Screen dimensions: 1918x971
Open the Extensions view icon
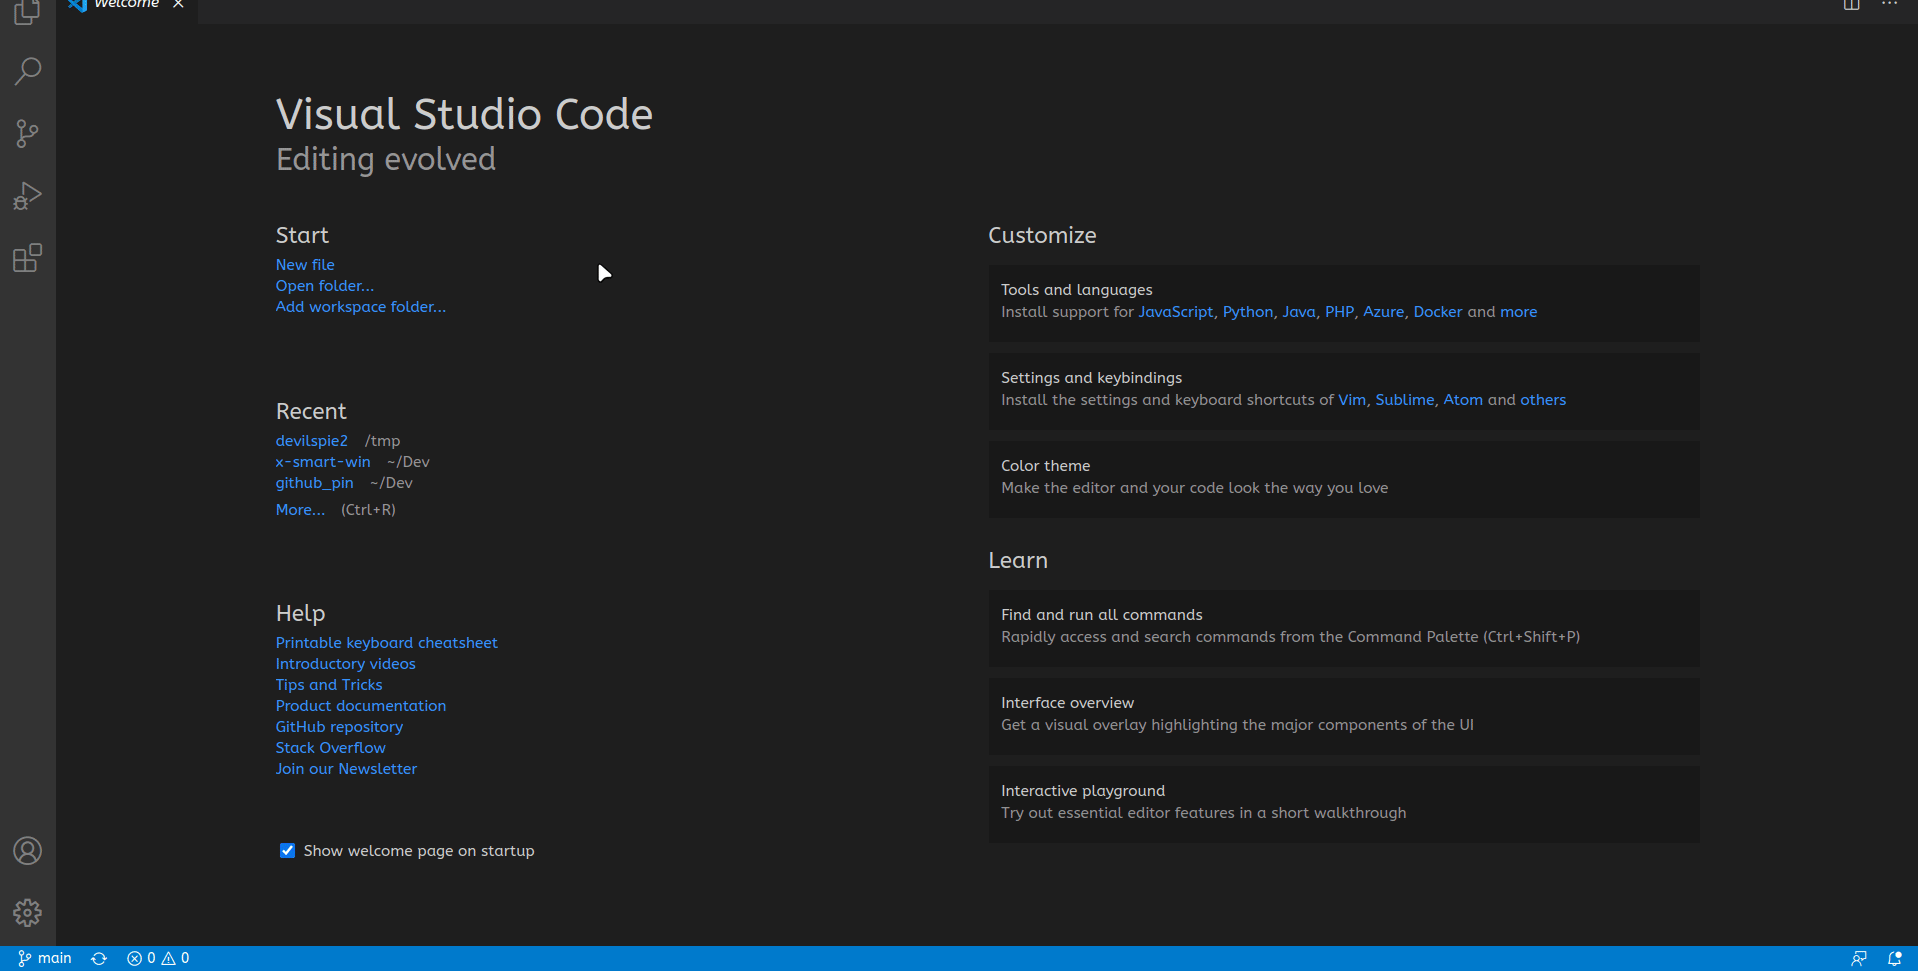[x=27, y=258]
